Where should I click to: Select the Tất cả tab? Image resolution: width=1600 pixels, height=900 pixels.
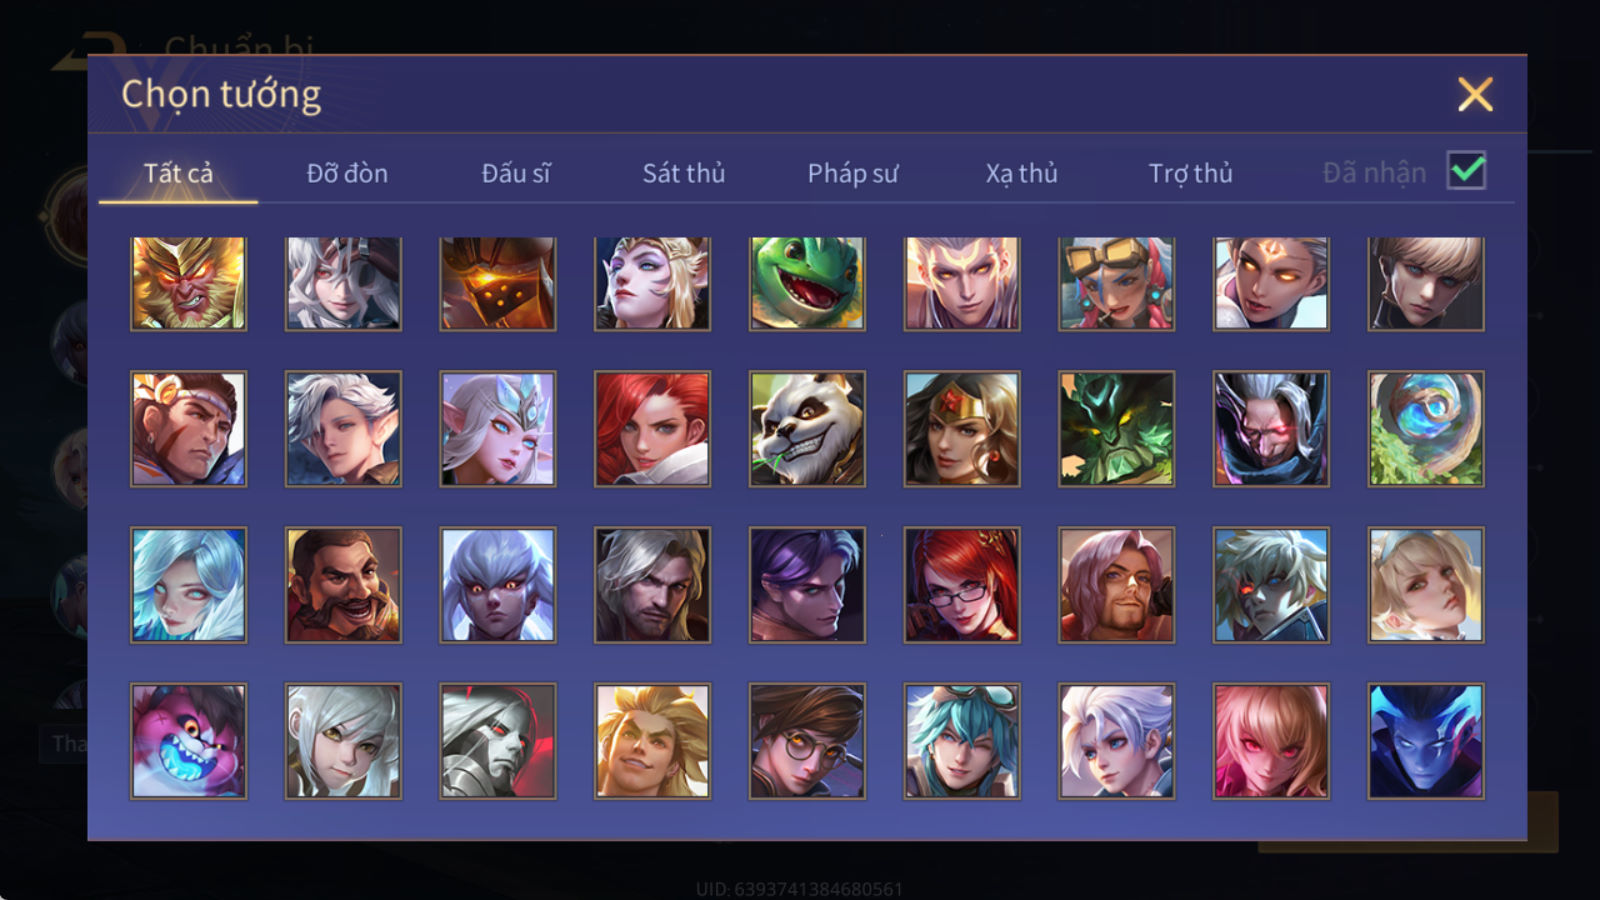(178, 173)
